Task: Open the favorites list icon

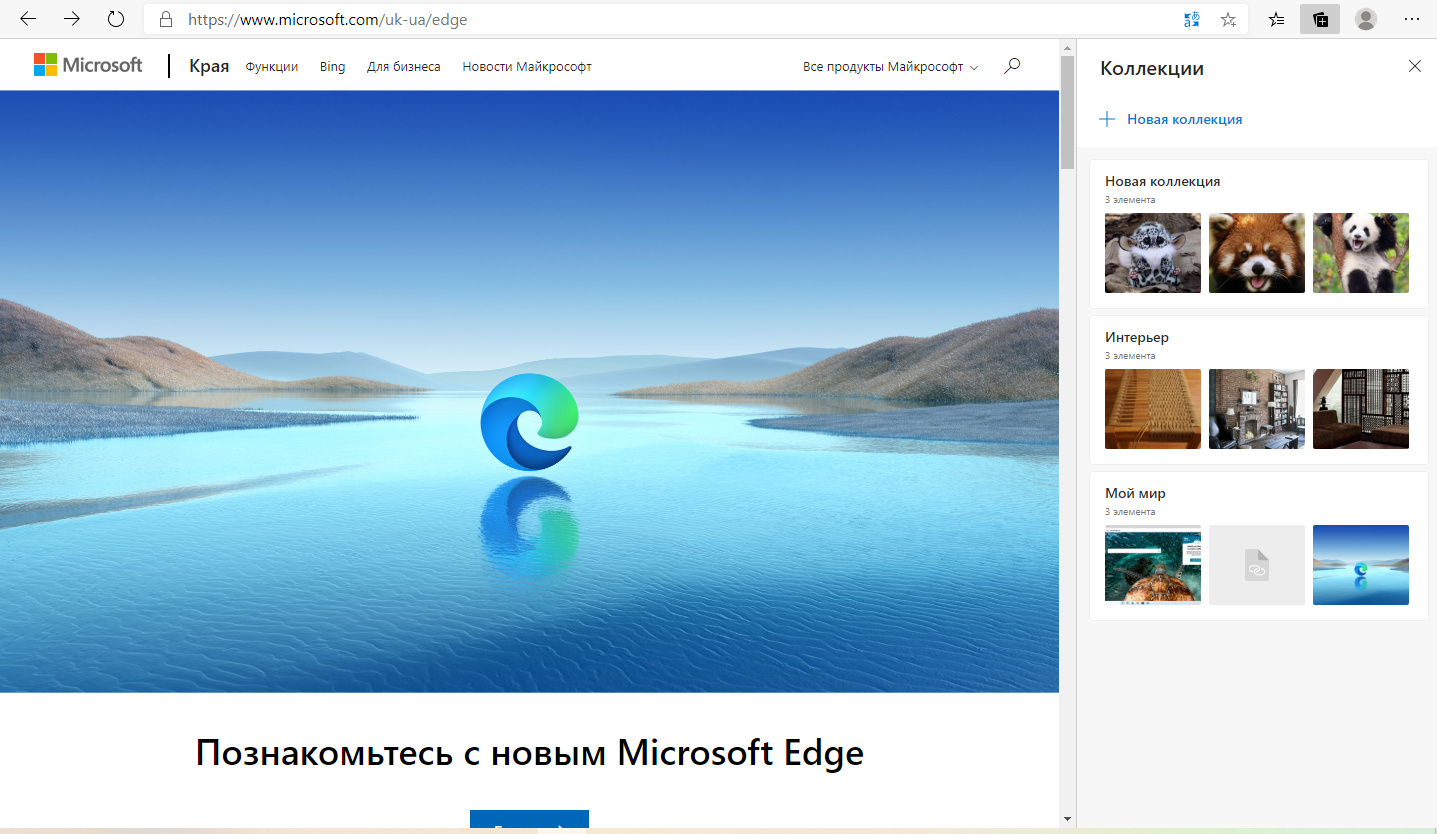Action: 1277,19
